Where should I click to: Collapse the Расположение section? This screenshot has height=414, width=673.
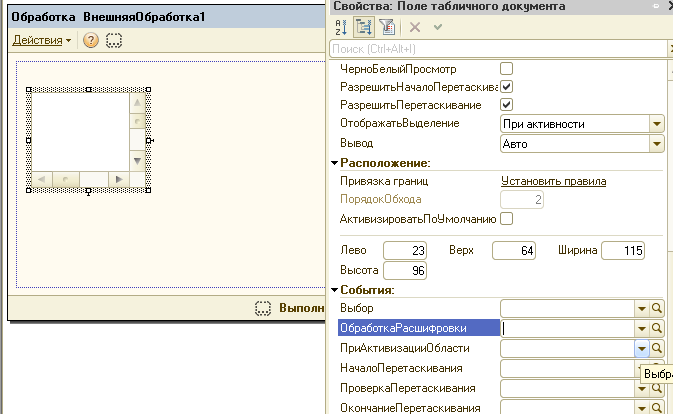[x=335, y=163]
